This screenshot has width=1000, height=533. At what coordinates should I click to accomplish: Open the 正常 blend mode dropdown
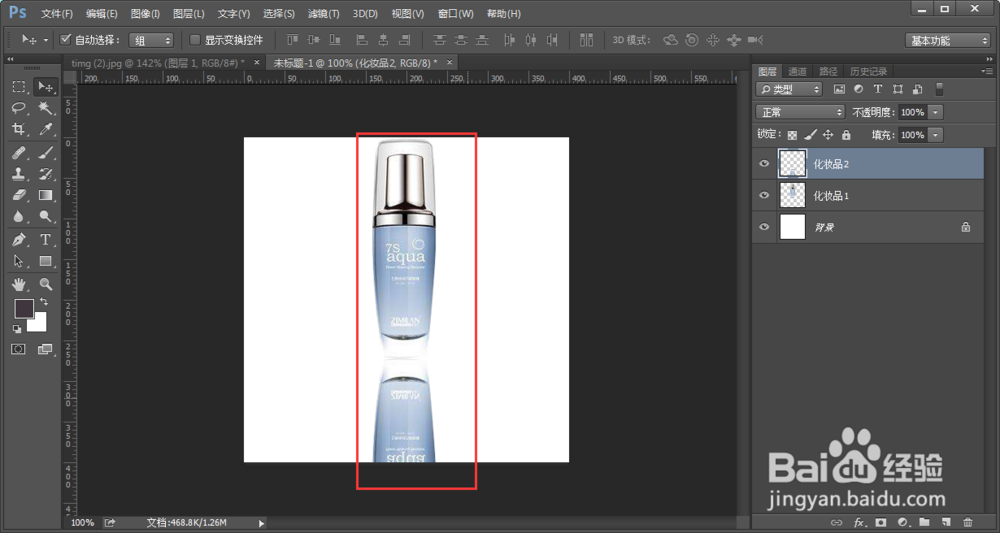coord(800,112)
